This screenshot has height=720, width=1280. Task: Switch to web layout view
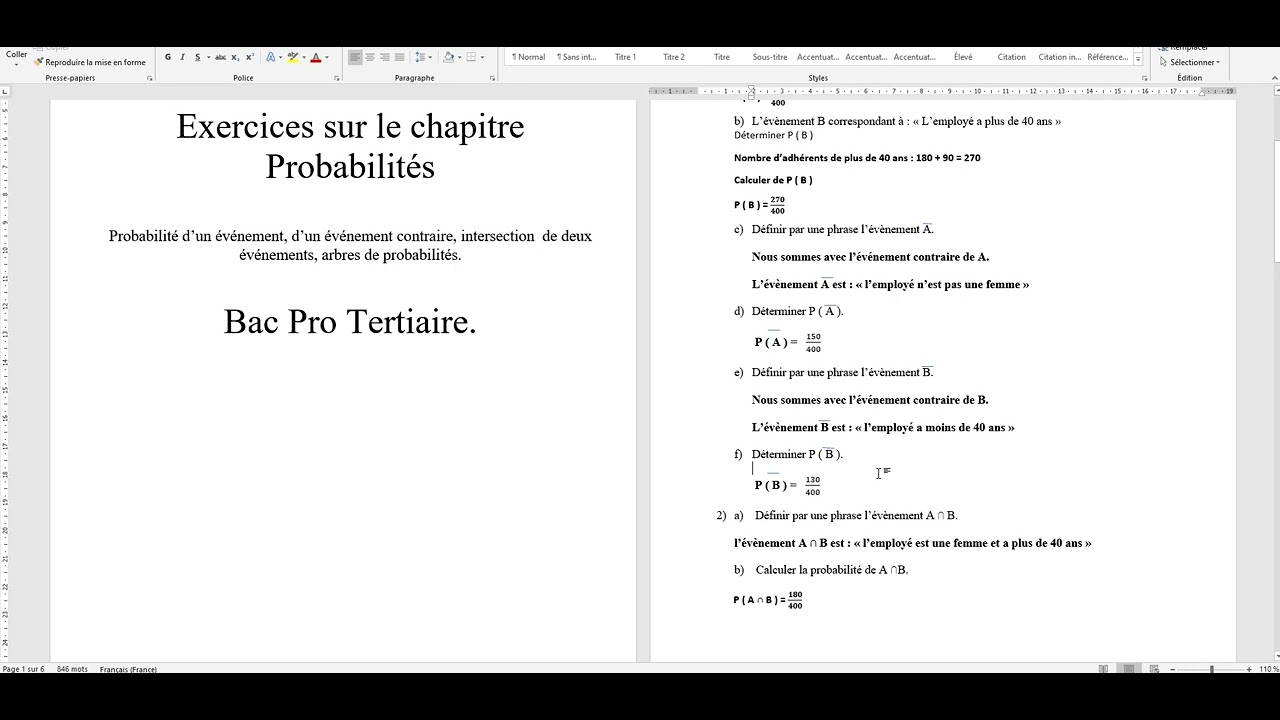[x=1154, y=669]
